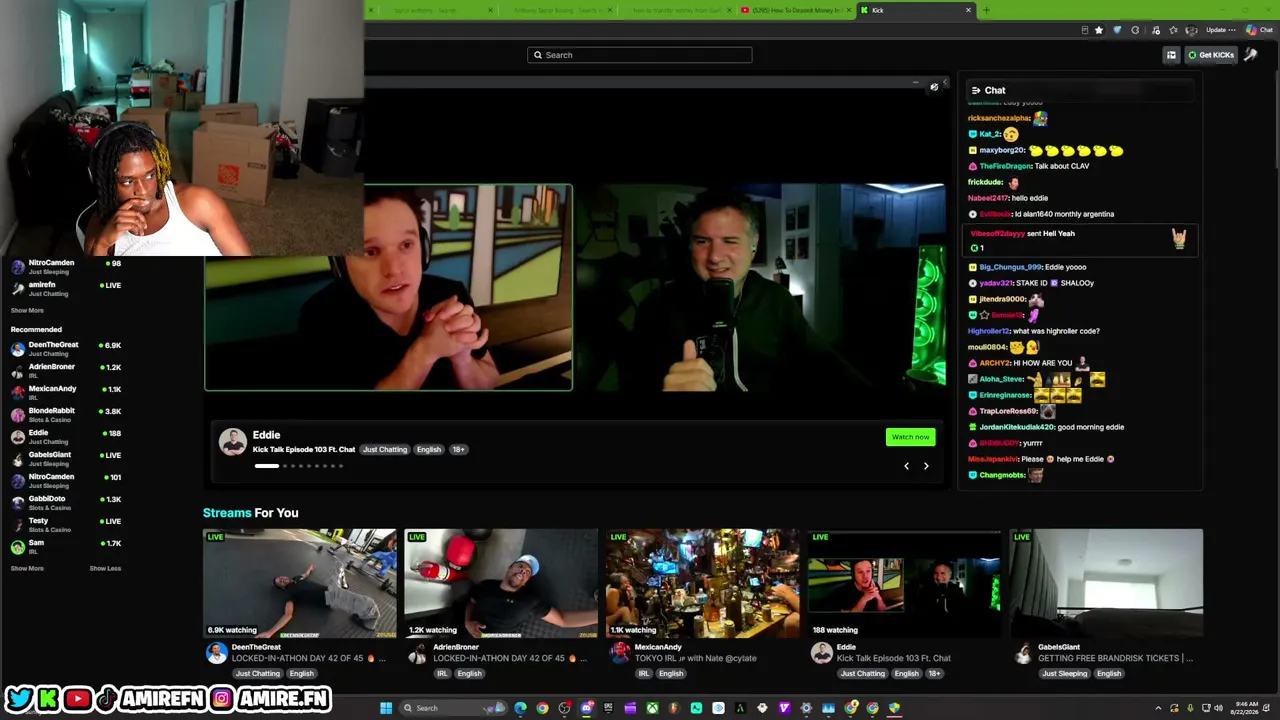Open a new browser tab
The height and width of the screenshot is (720, 1280).
point(986,10)
